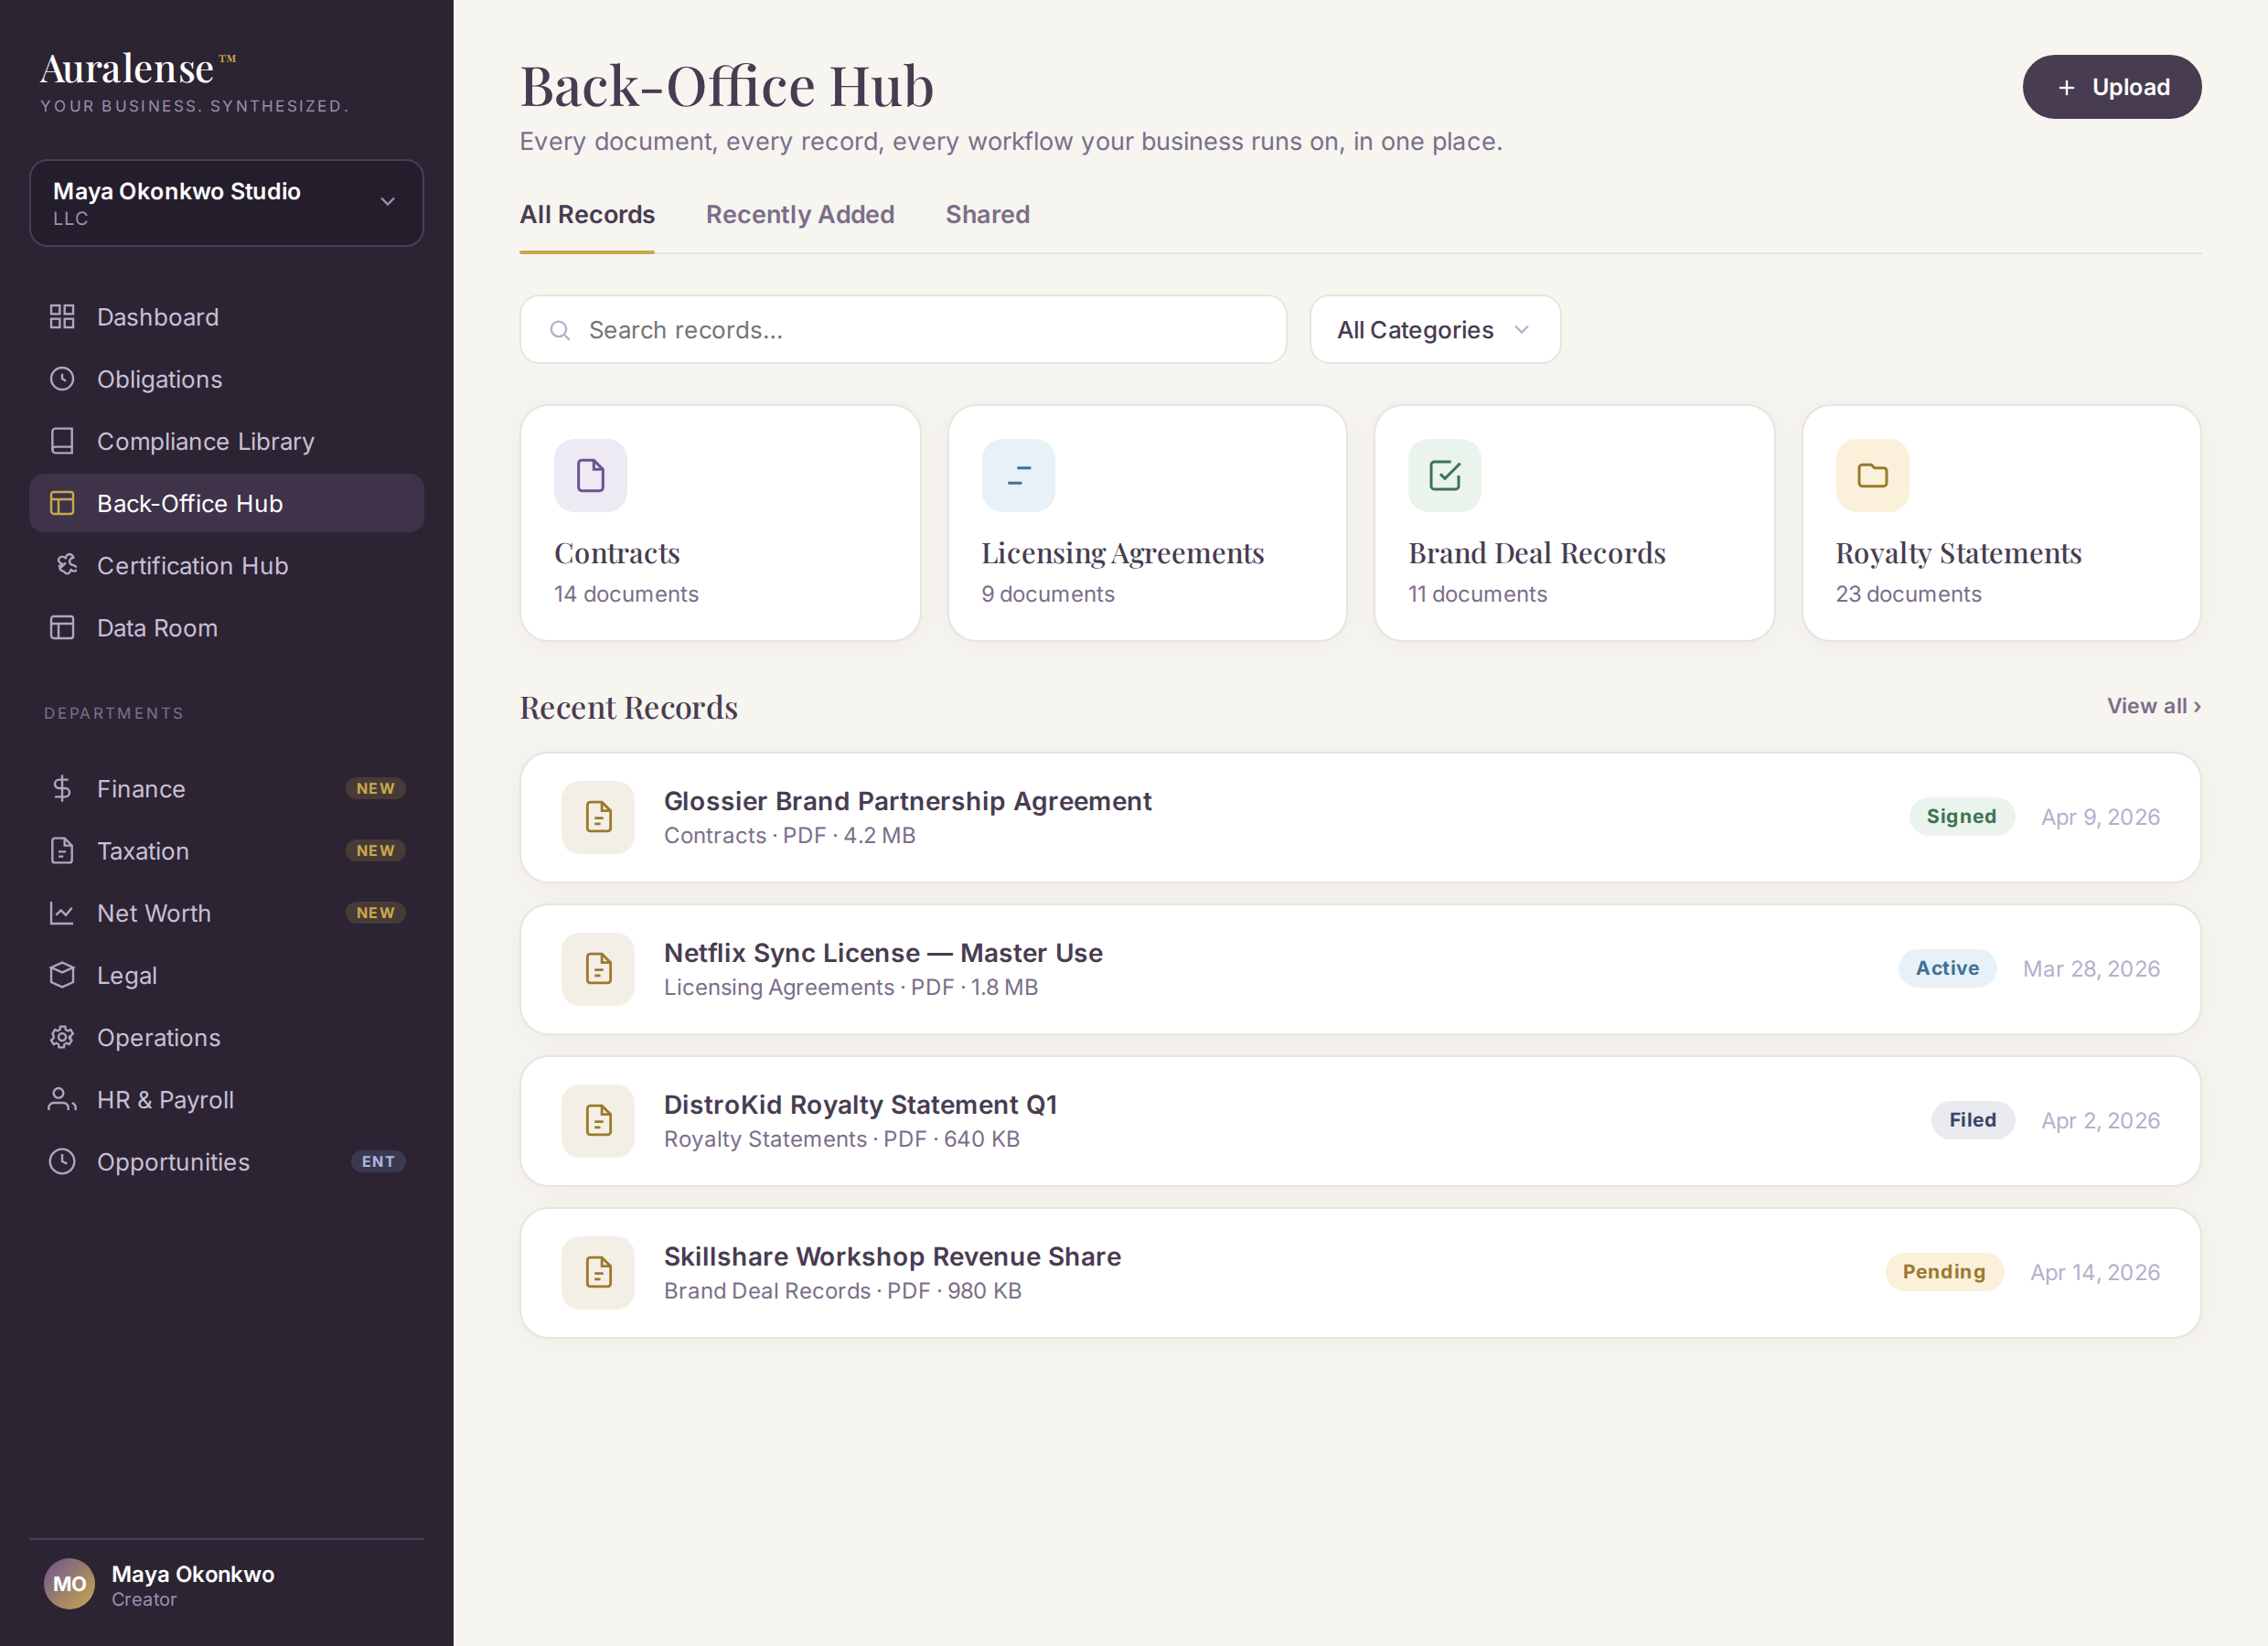Viewport: 2268px width, 1646px height.
Task: Click the search magnifier icon
Action: point(560,330)
